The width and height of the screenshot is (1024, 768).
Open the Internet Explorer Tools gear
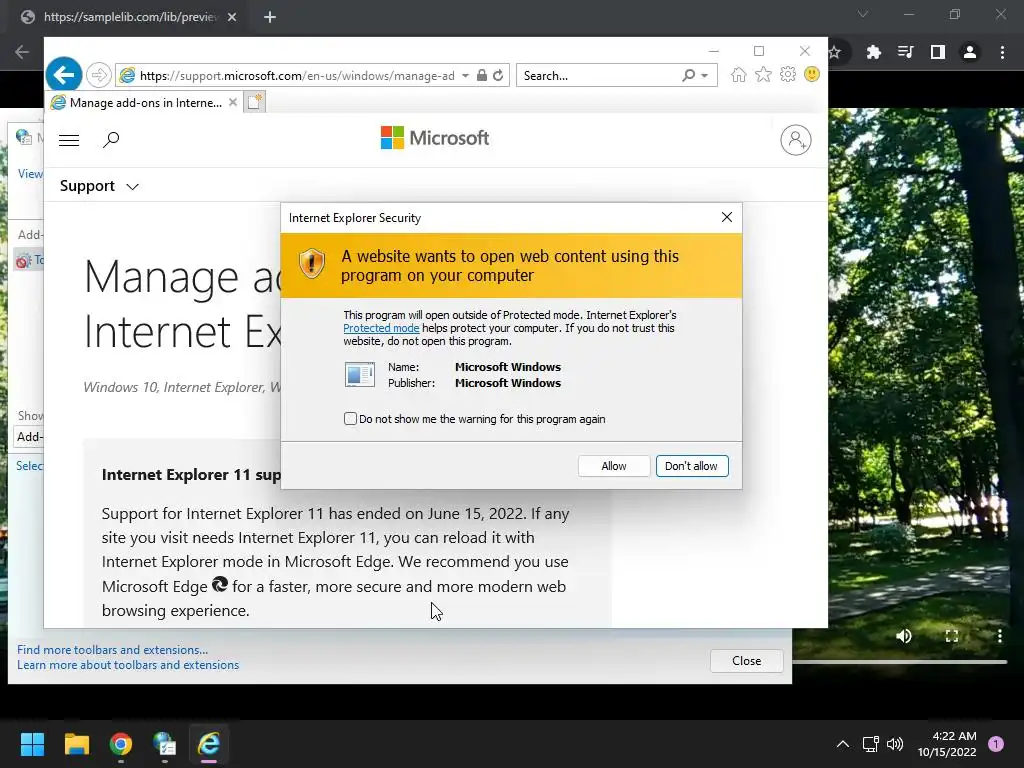788,74
